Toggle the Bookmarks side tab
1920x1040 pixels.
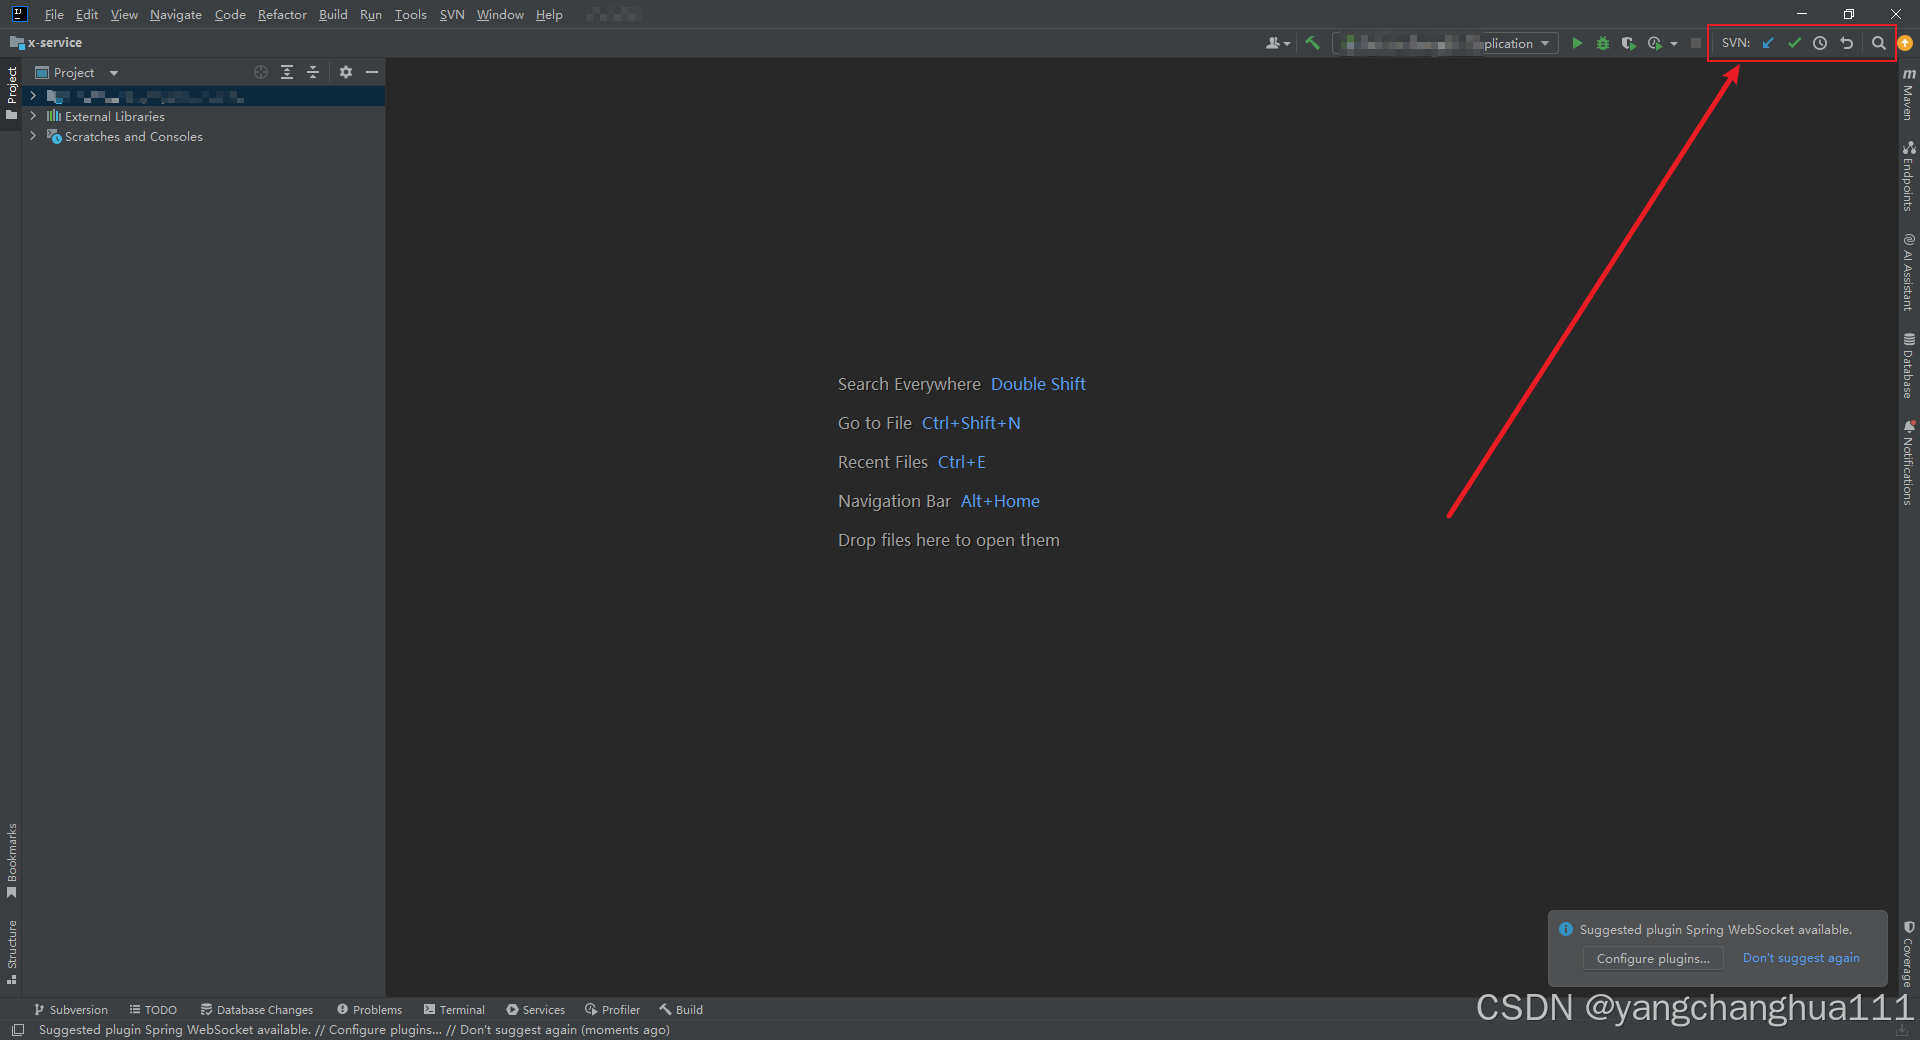point(11,860)
